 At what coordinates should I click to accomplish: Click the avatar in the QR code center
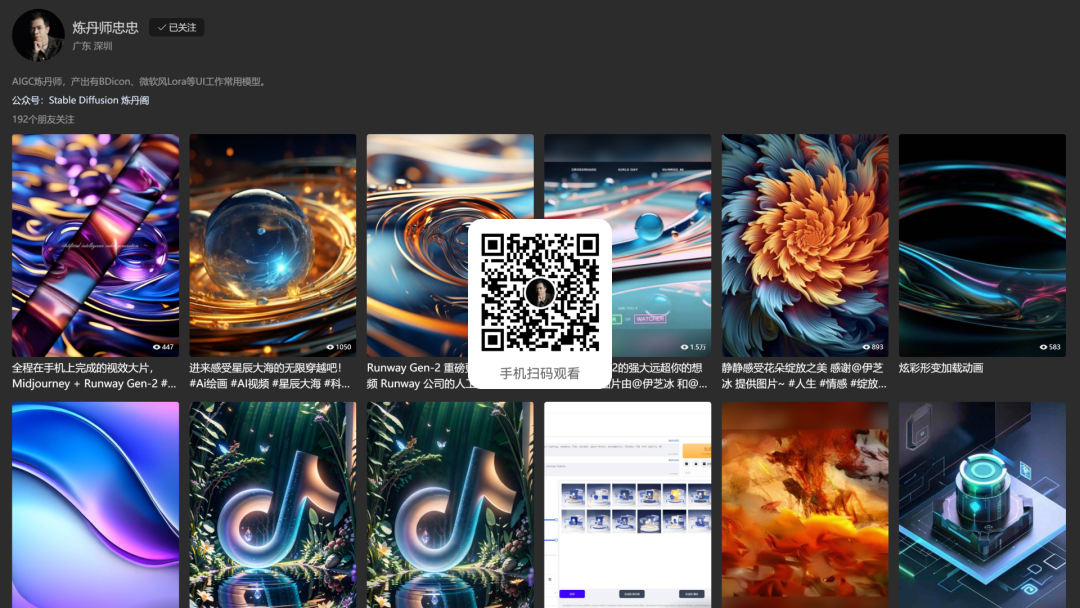pyautogui.click(x=540, y=293)
